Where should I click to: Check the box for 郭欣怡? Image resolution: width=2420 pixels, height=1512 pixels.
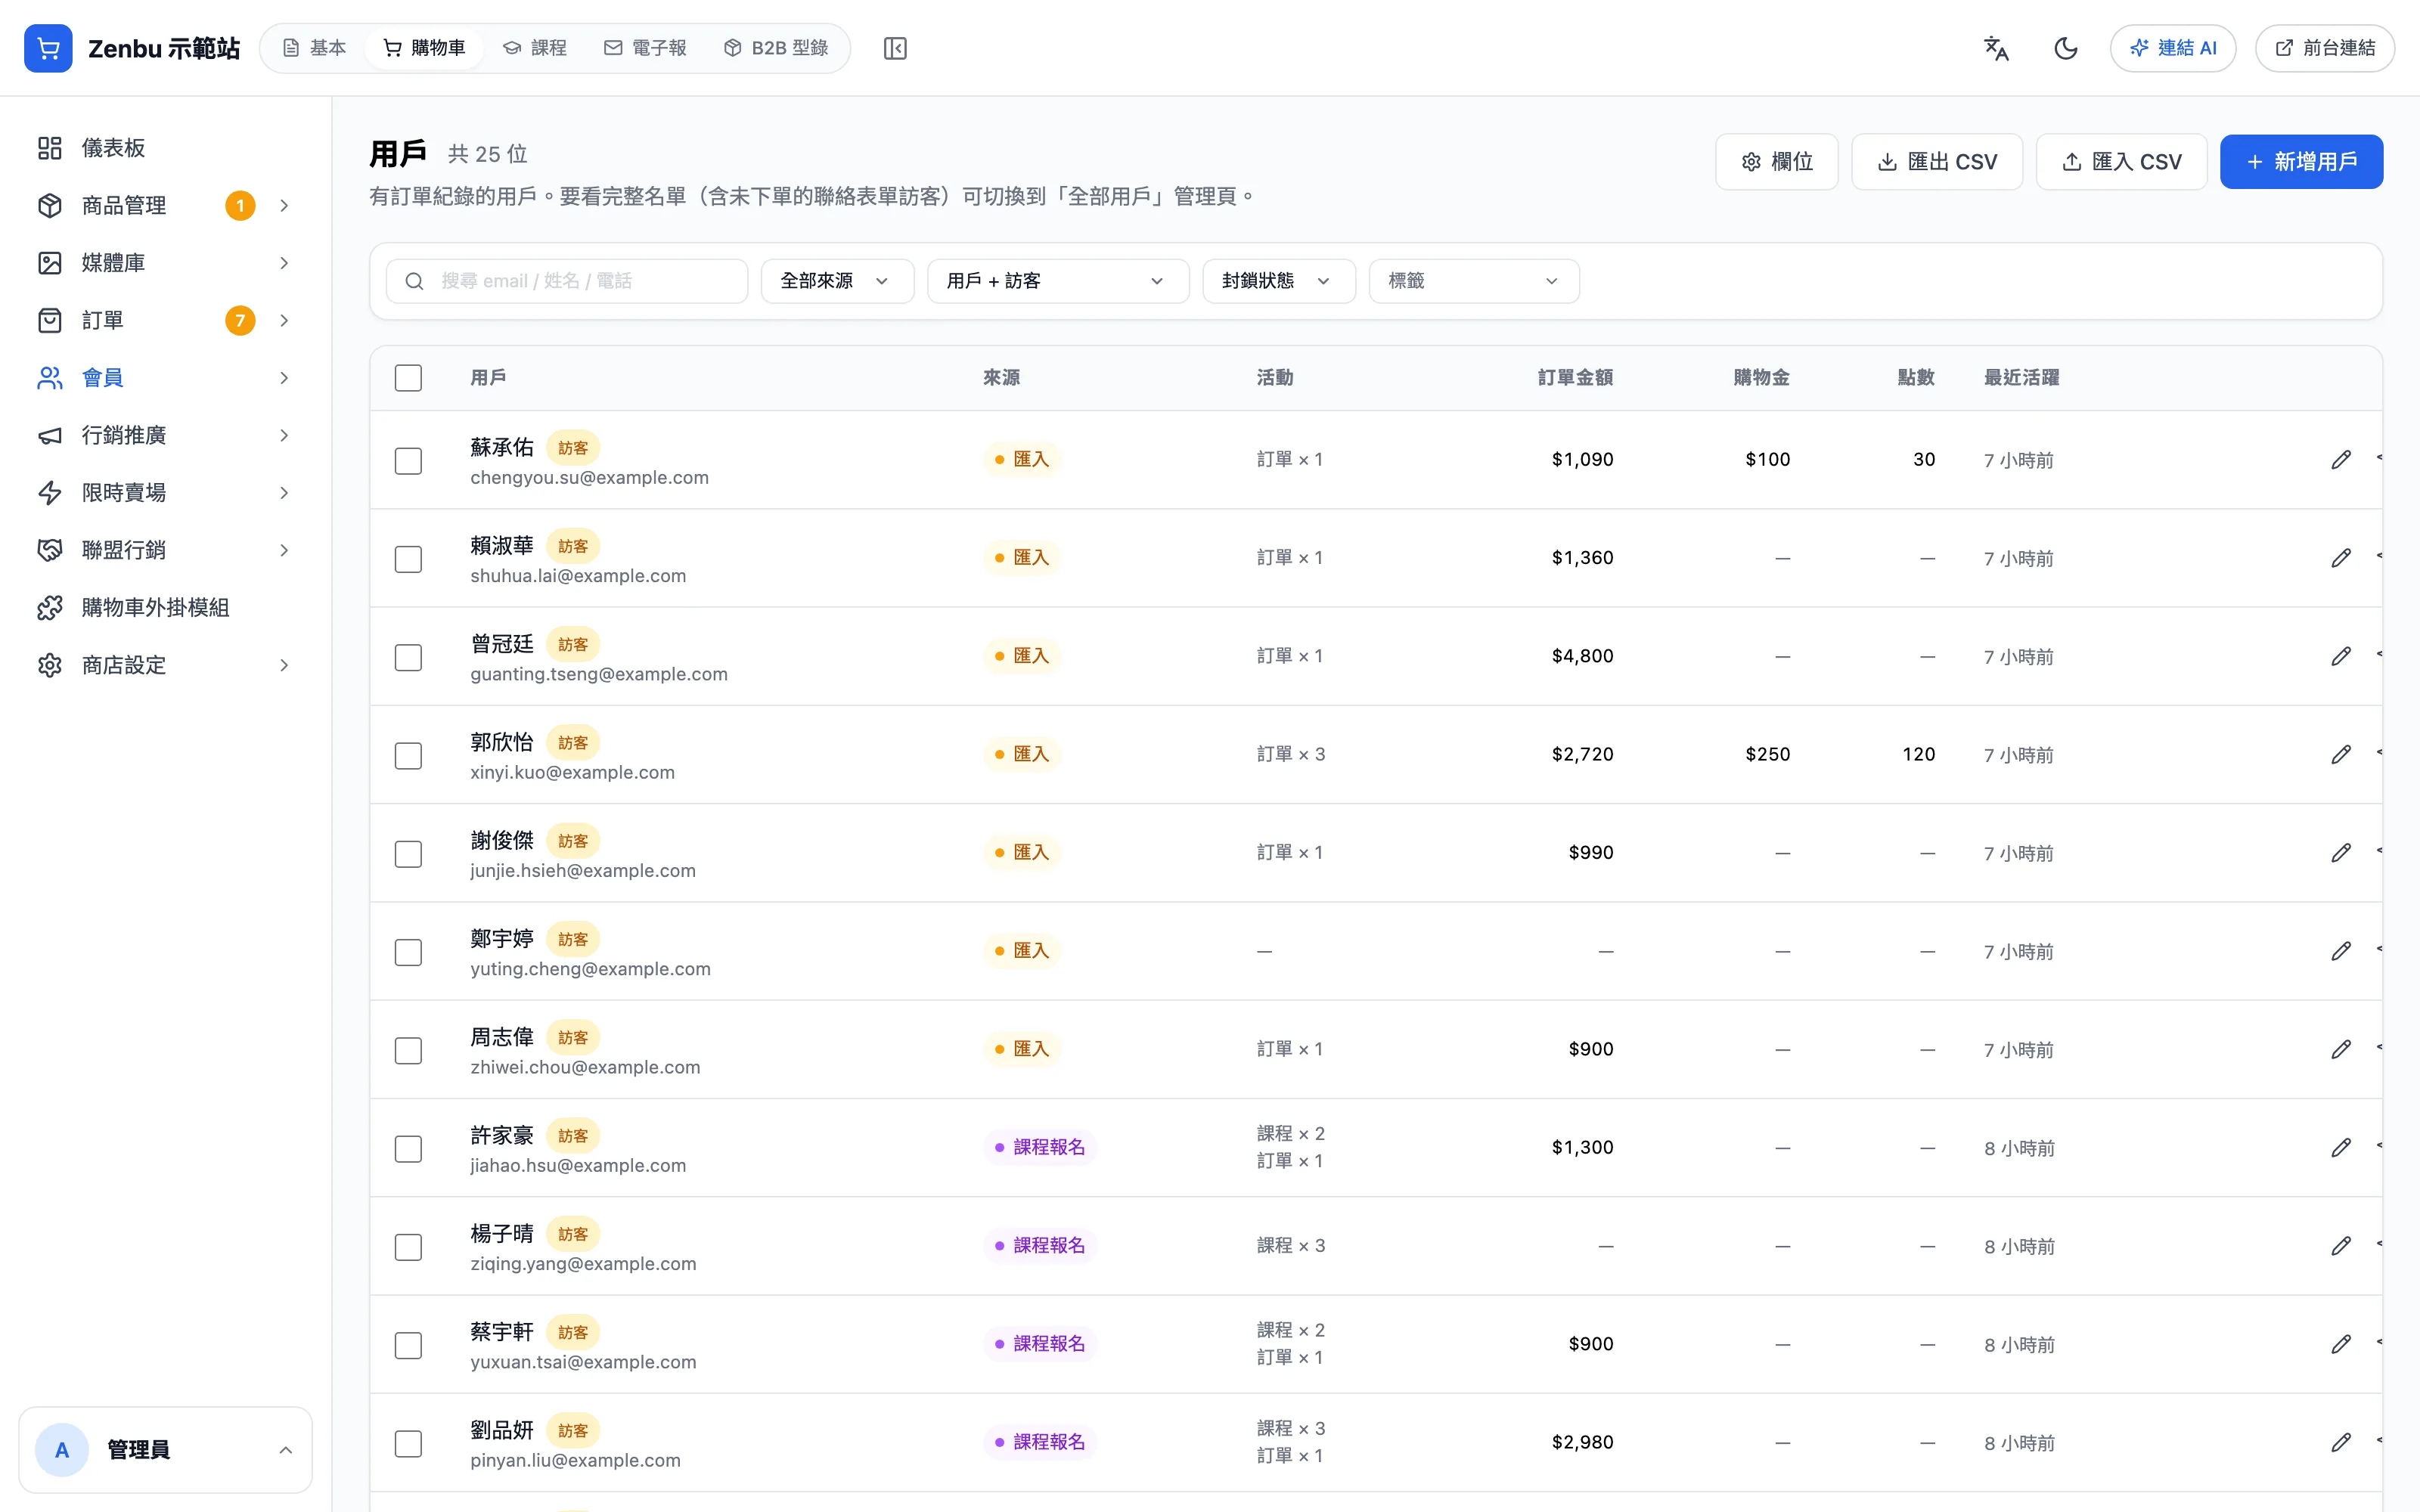tap(408, 756)
